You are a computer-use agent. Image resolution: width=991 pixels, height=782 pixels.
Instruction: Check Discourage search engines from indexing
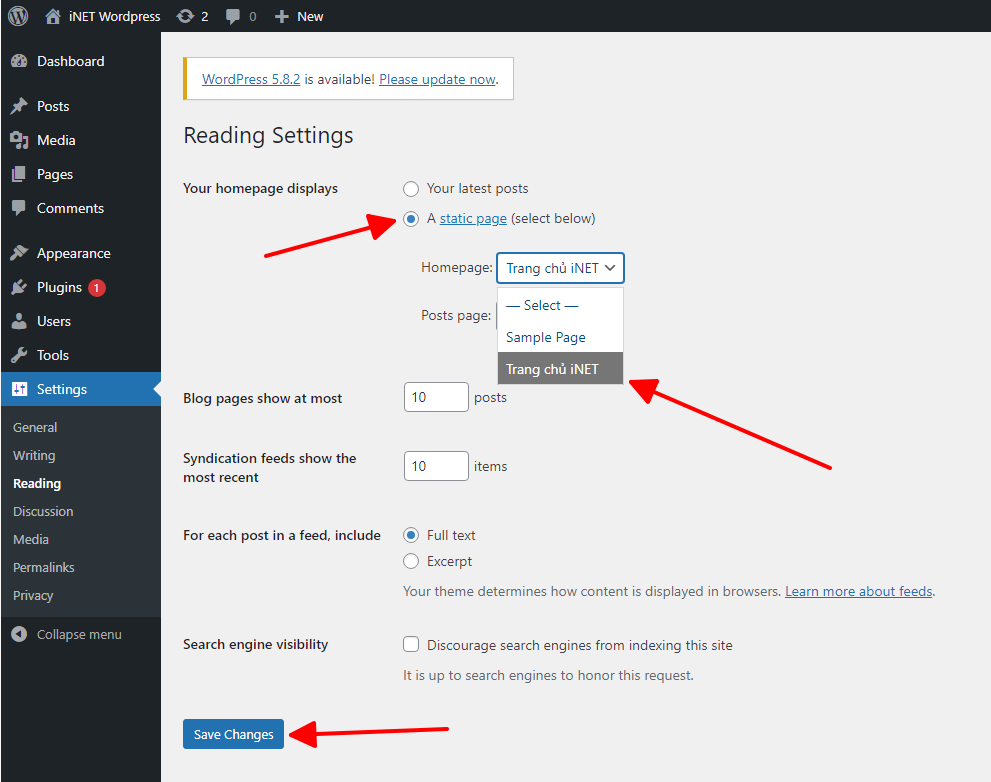pos(411,644)
